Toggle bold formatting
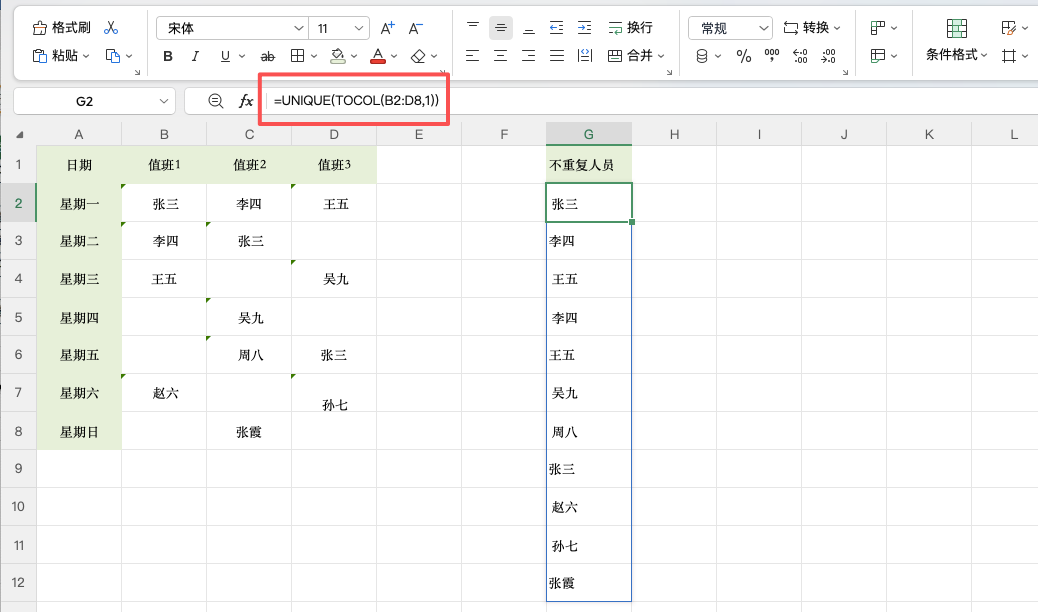 pos(168,56)
